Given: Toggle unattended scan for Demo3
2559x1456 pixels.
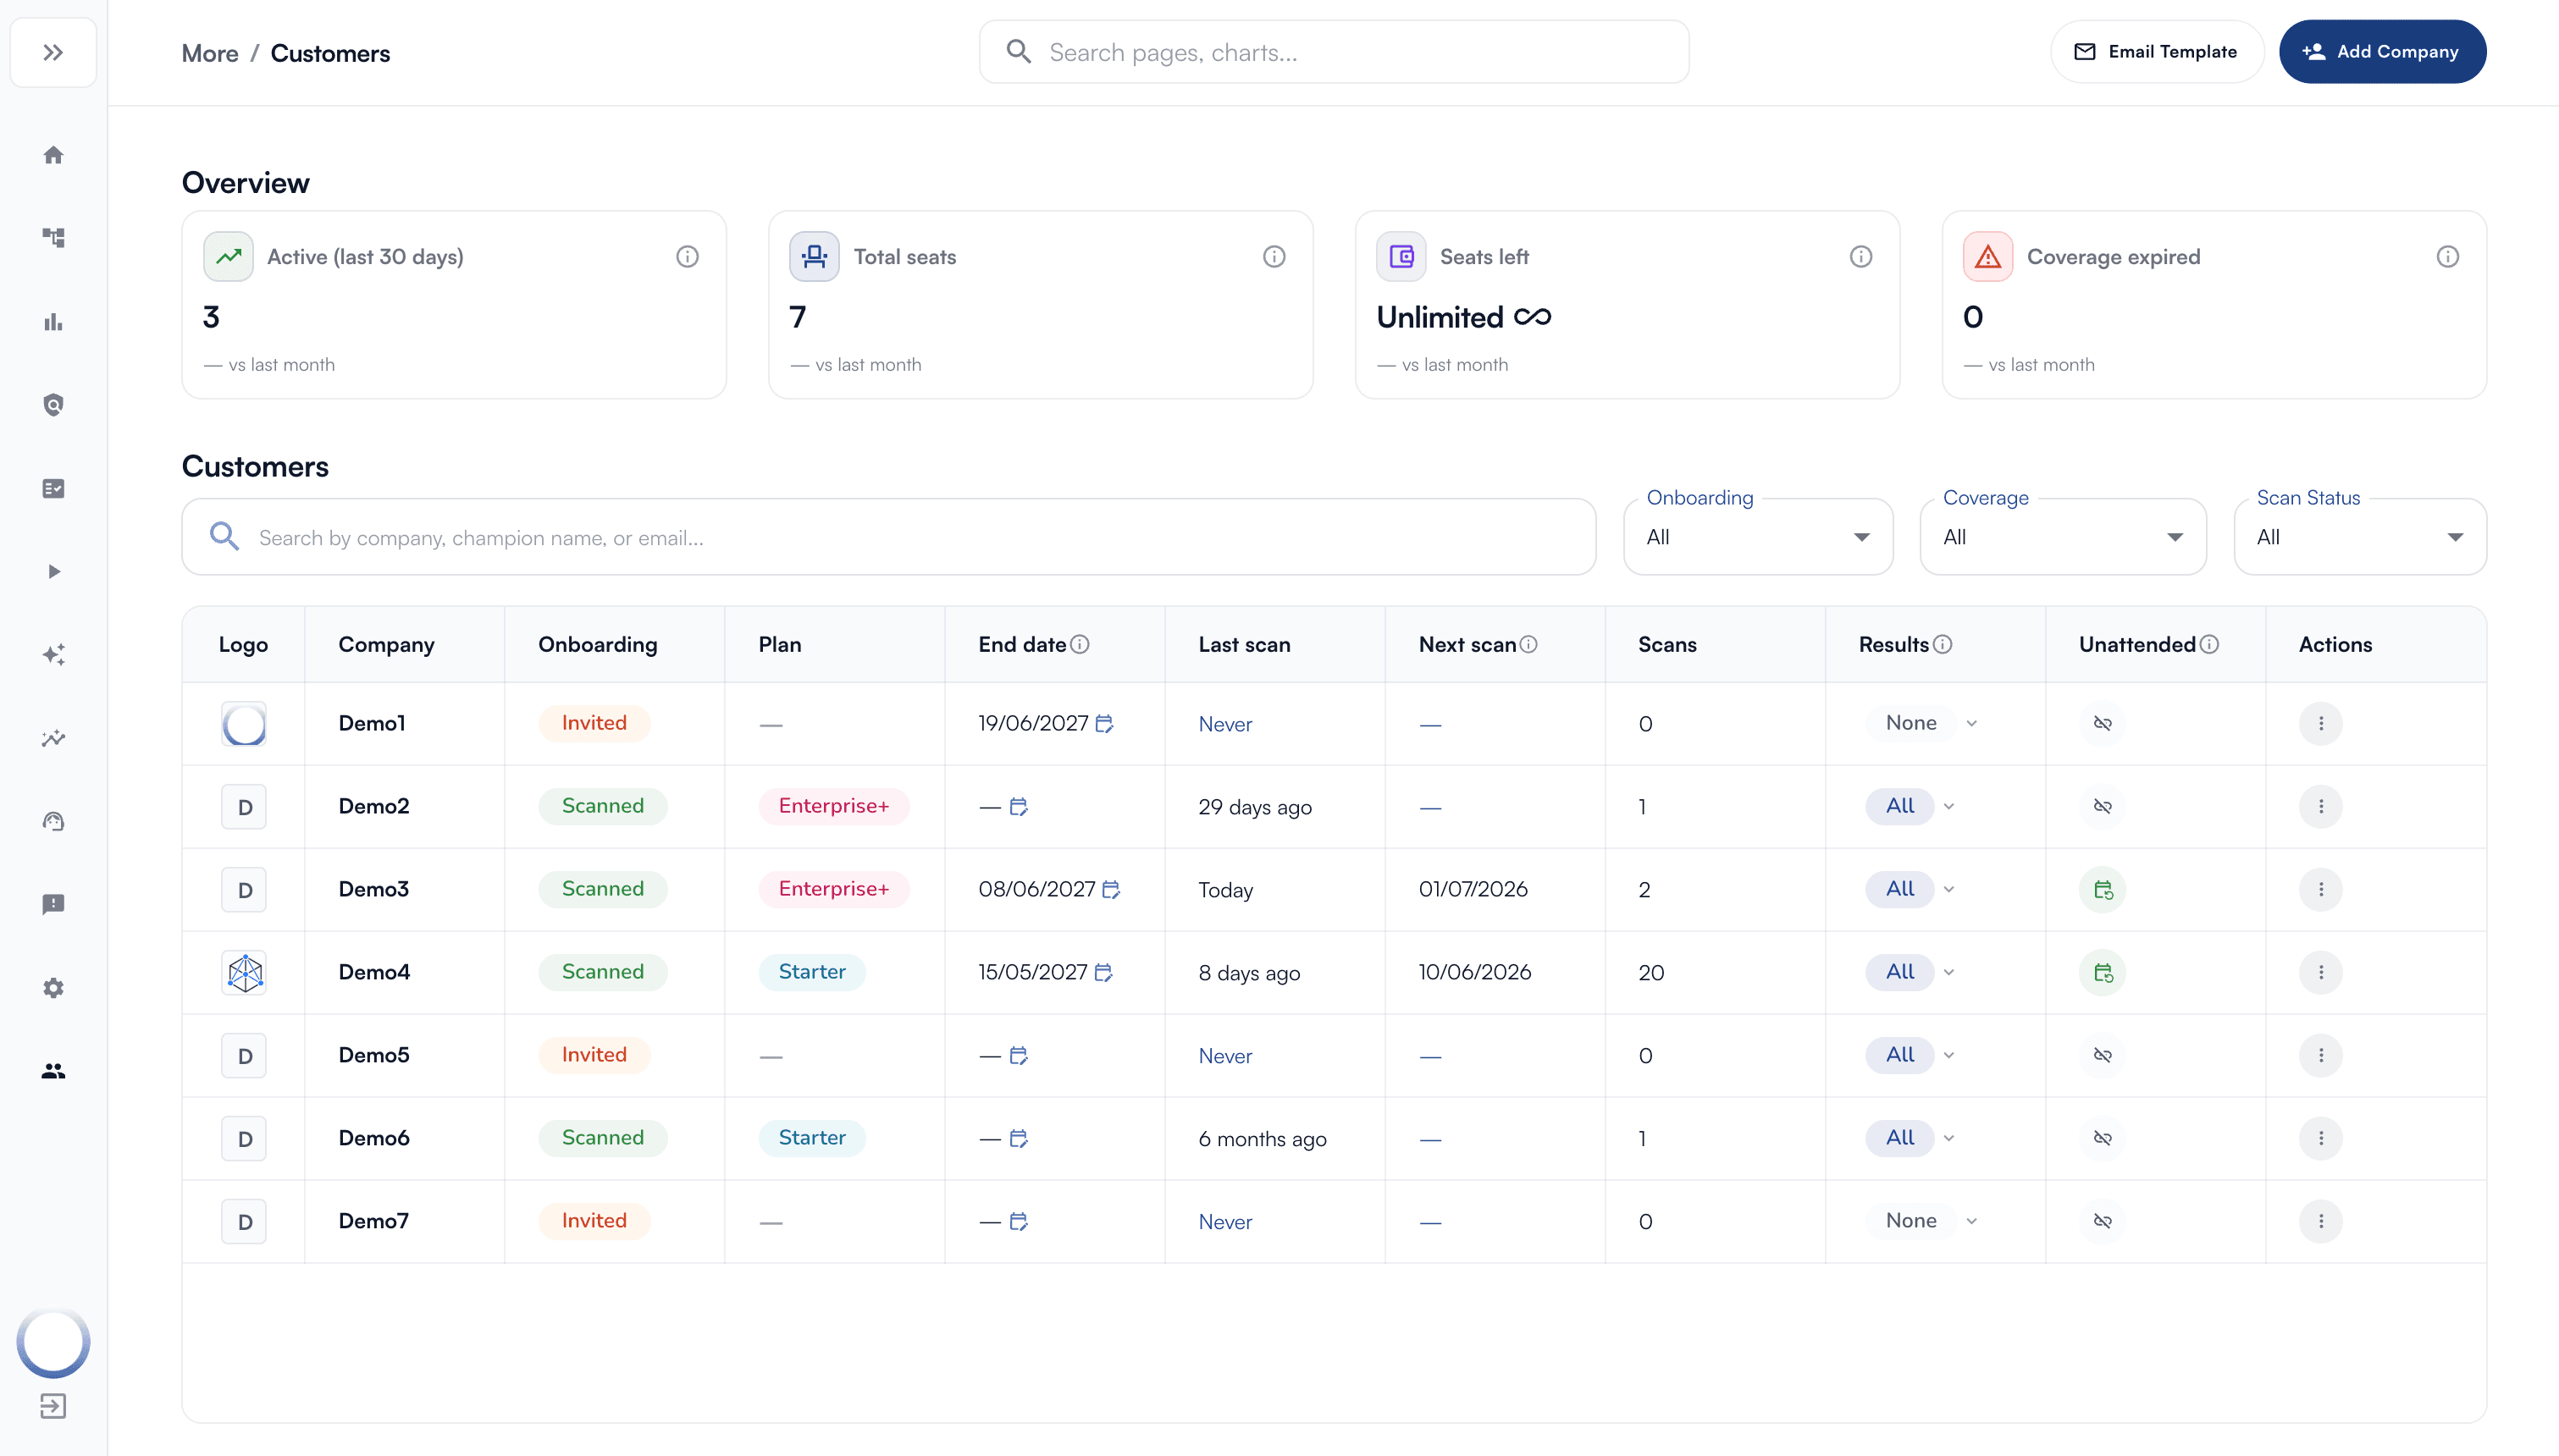Looking at the screenshot, I should 2103,889.
